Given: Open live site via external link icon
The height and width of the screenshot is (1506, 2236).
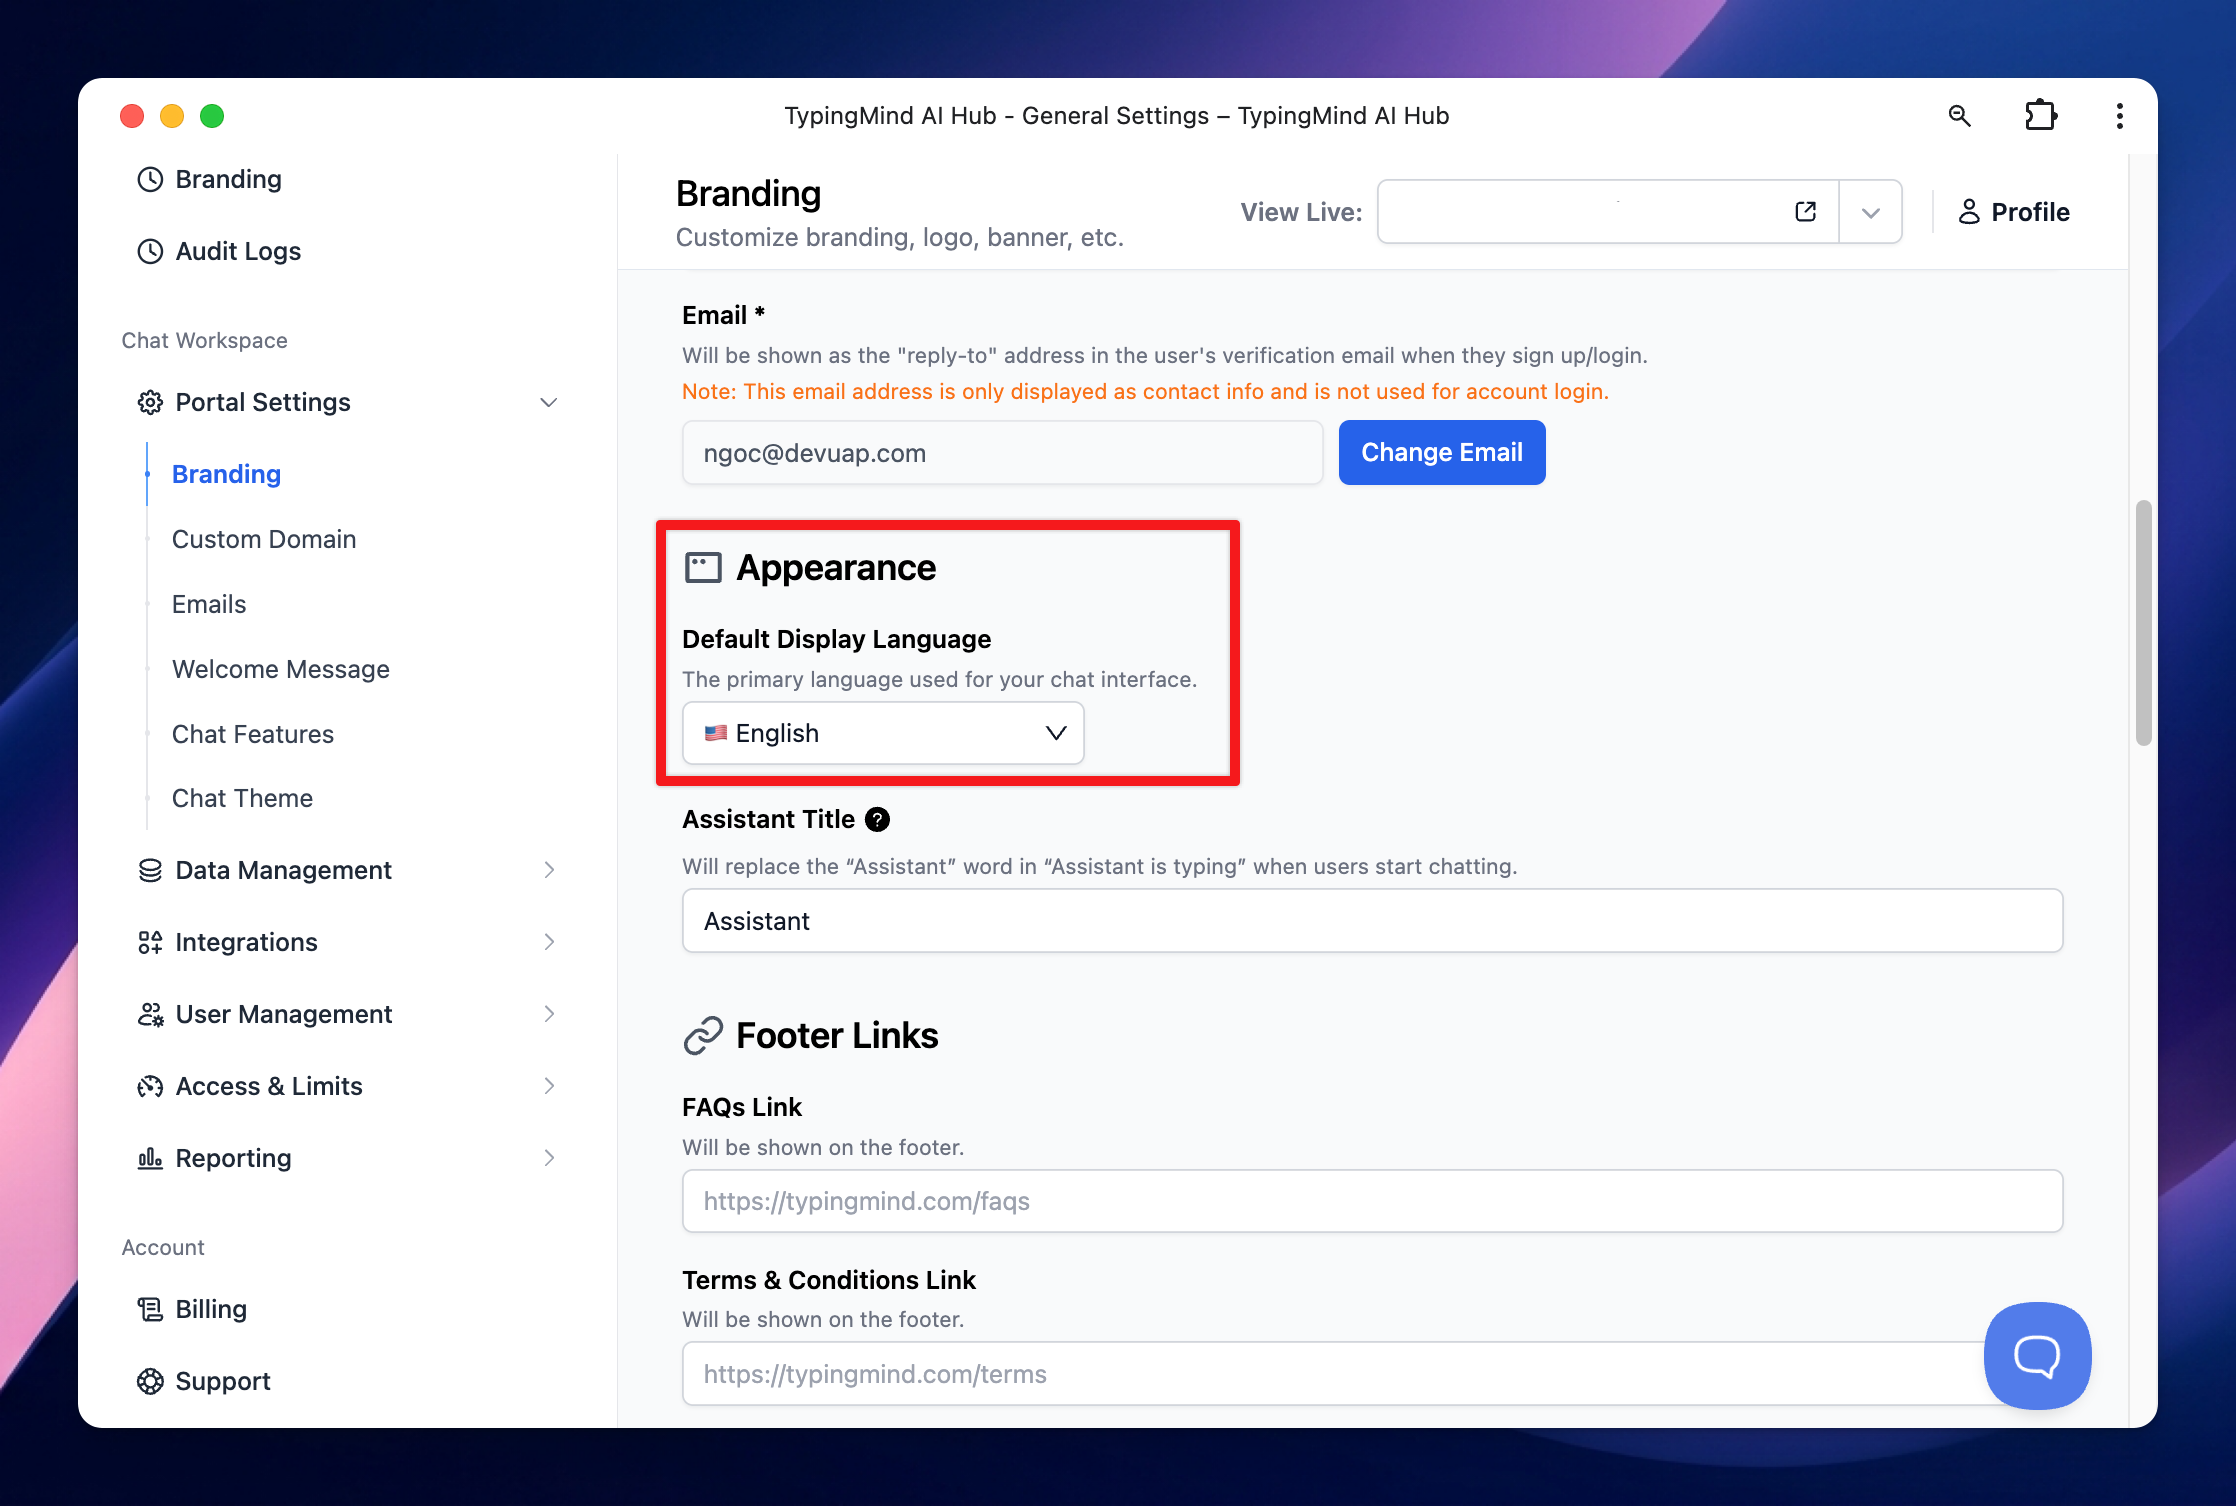Looking at the screenshot, I should point(1805,212).
